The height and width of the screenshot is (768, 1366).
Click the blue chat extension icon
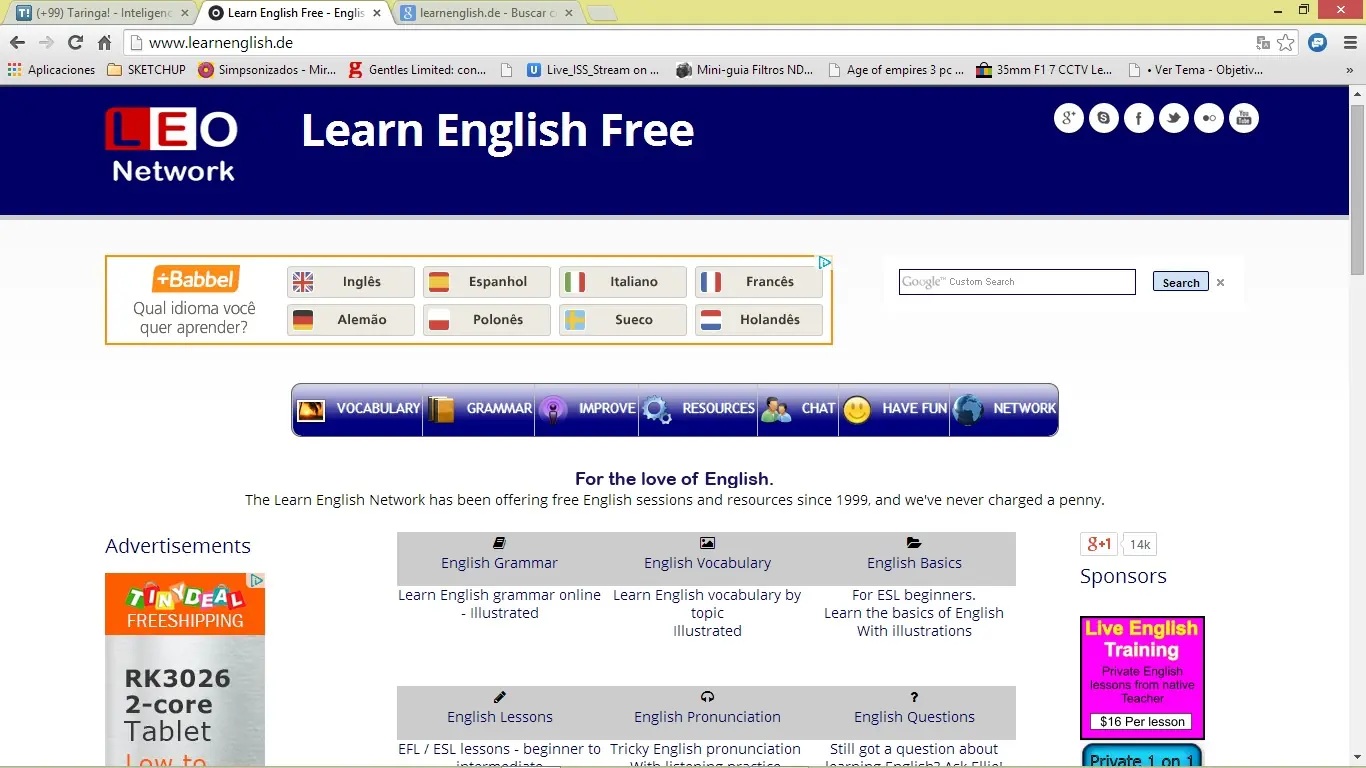pyautogui.click(x=1318, y=43)
